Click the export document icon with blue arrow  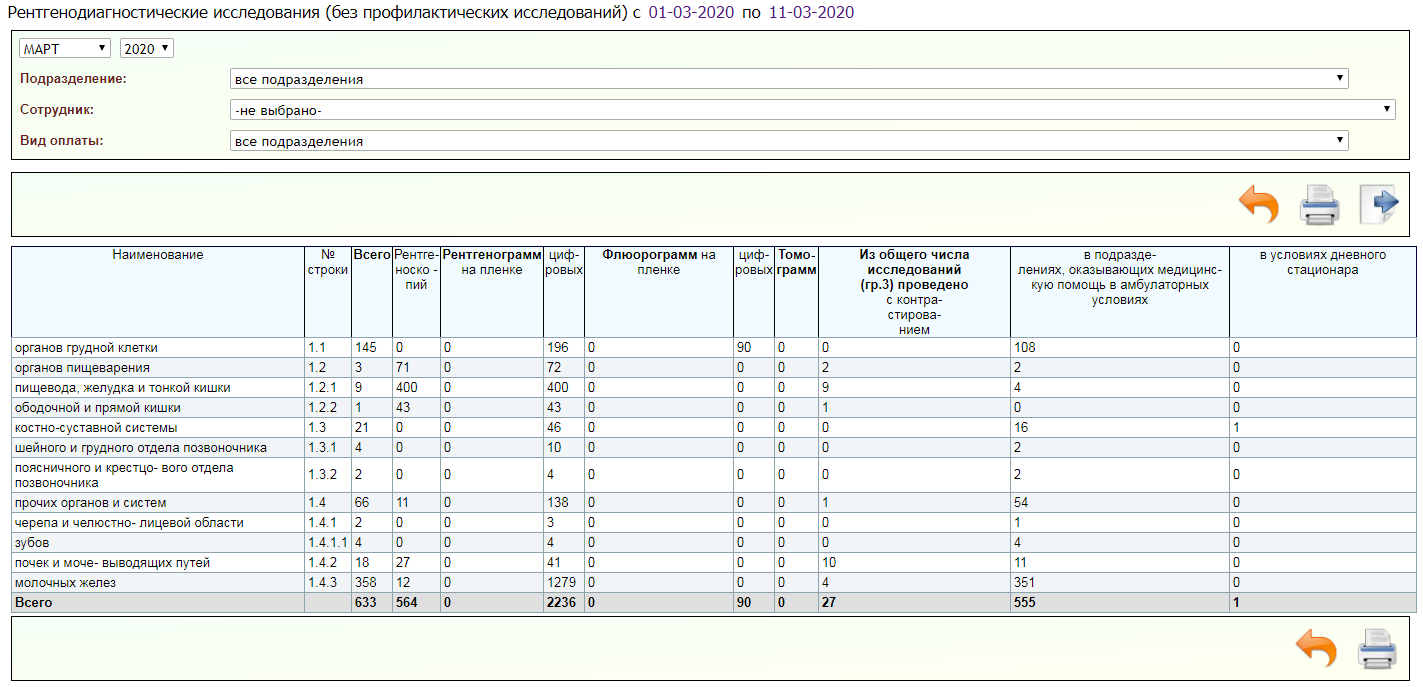click(1379, 203)
